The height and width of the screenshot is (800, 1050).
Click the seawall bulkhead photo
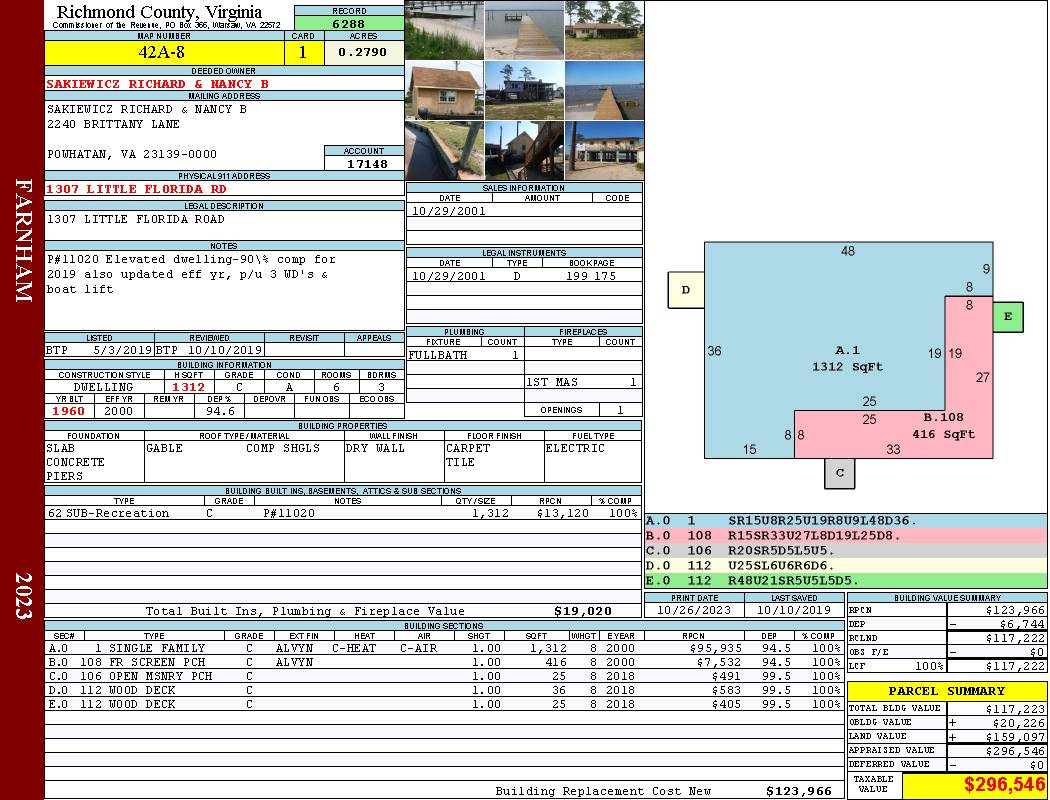[x=444, y=150]
